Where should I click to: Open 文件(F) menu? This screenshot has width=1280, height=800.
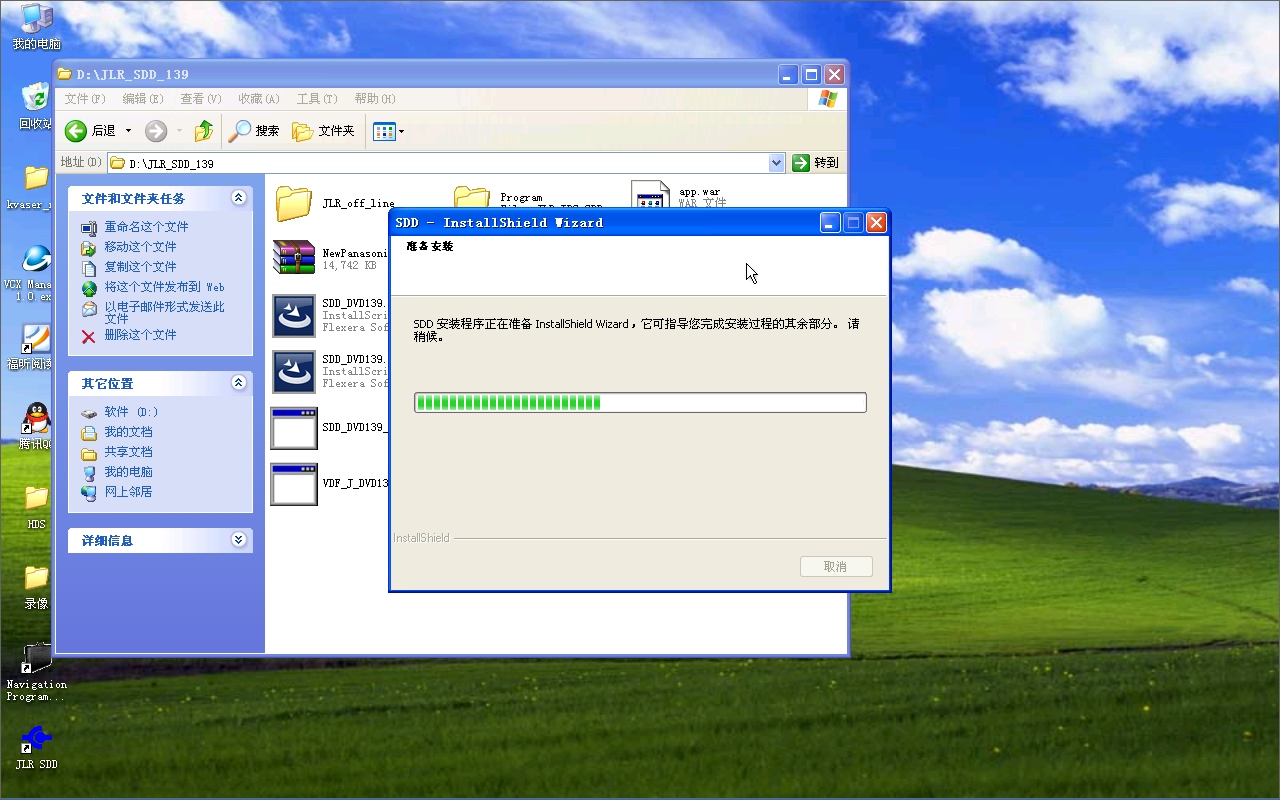point(85,99)
